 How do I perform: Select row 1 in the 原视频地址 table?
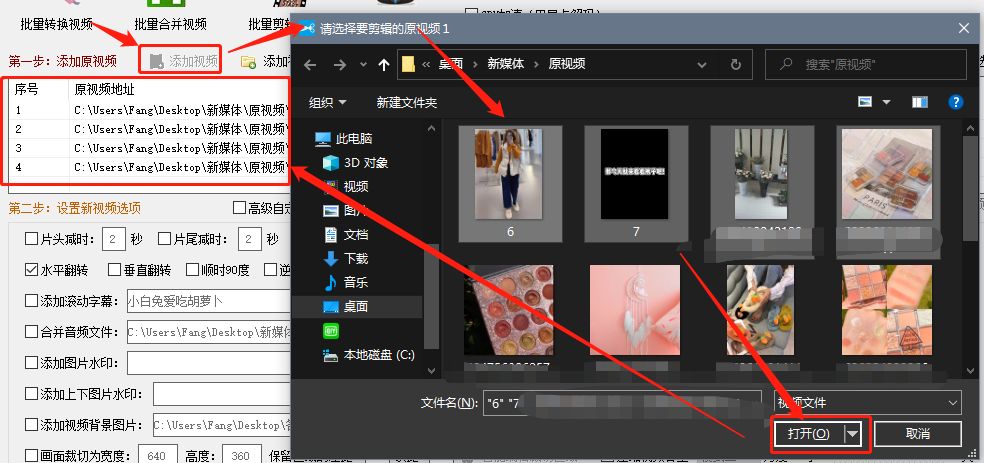click(148, 110)
